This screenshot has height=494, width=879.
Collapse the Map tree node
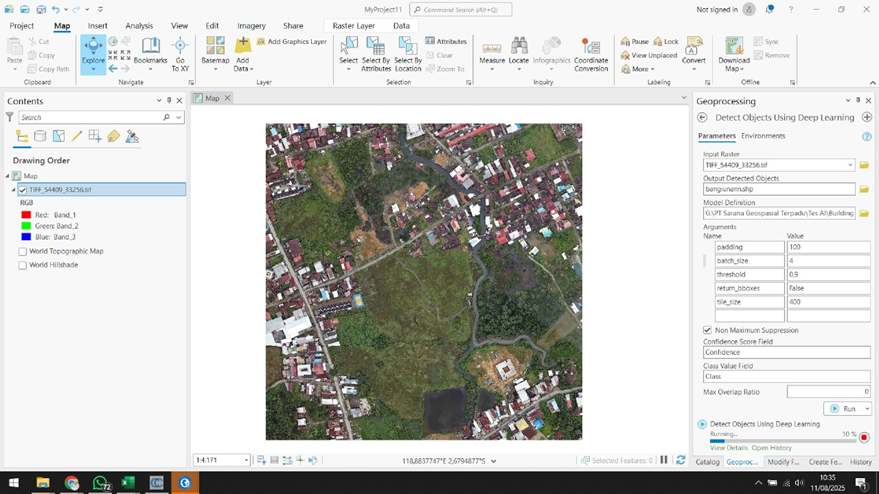point(8,176)
